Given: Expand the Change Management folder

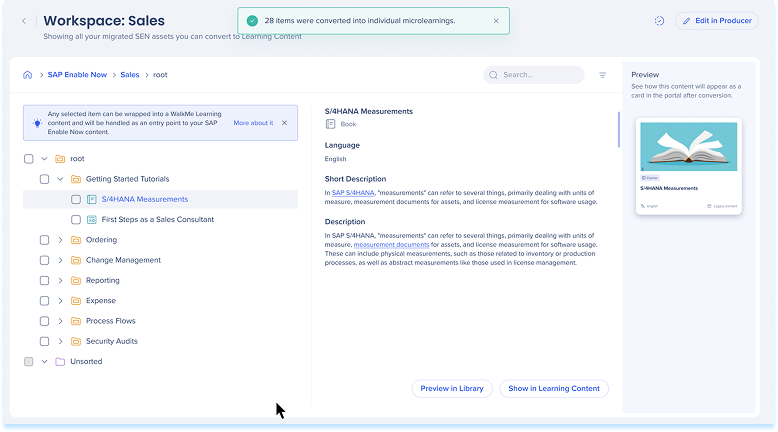Looking at the screenshot, I should tap(60, 260).
